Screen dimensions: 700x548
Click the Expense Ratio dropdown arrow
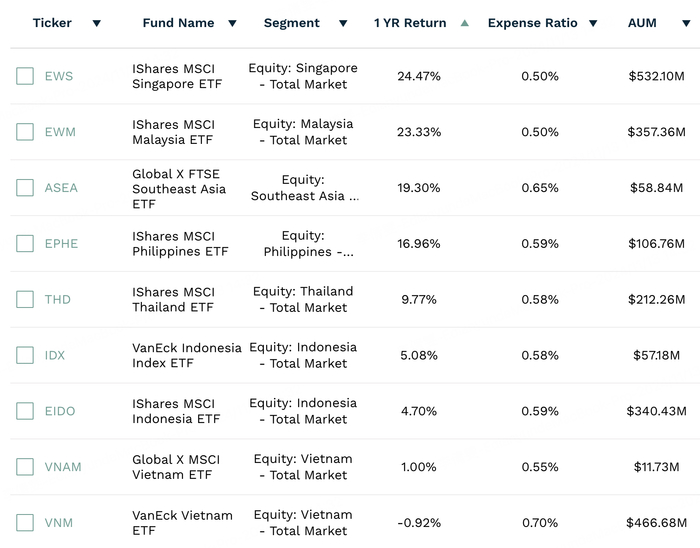point(593,23)
